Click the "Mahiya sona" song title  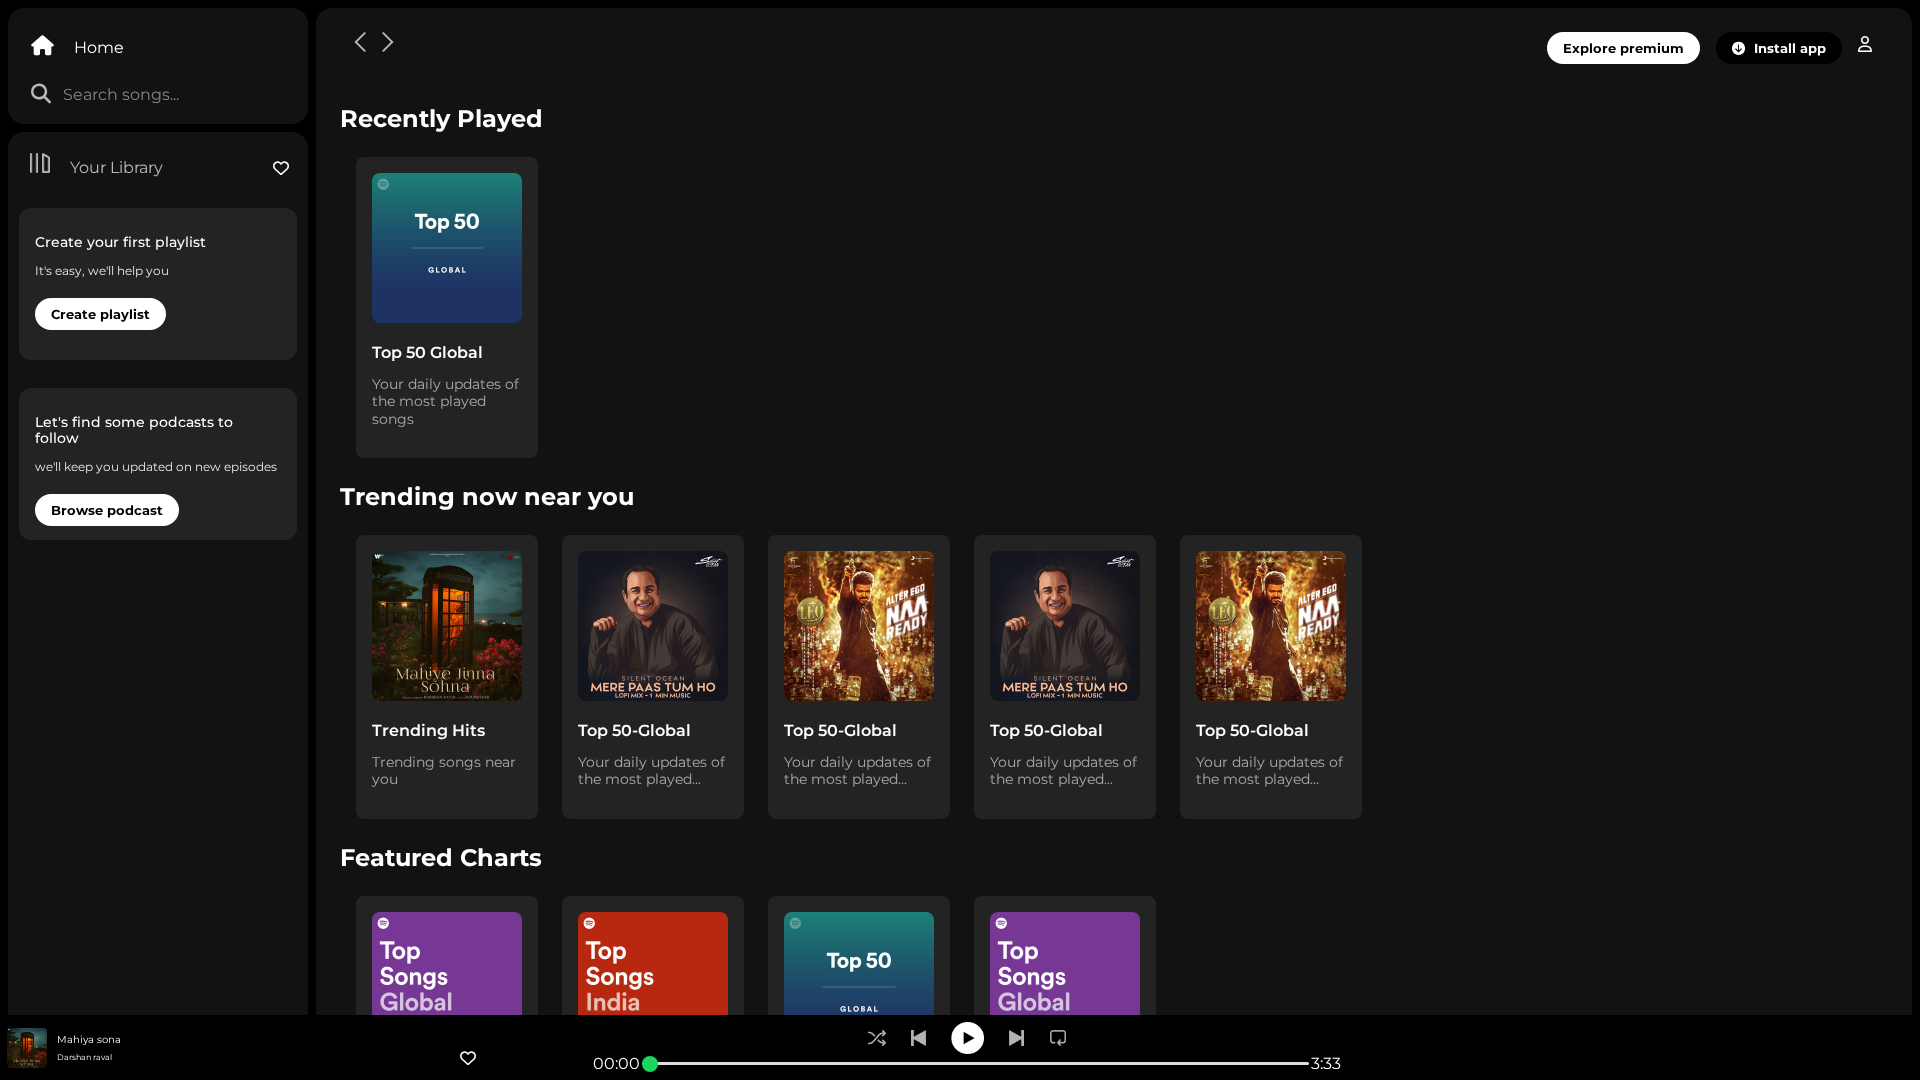pos(89,1040)
